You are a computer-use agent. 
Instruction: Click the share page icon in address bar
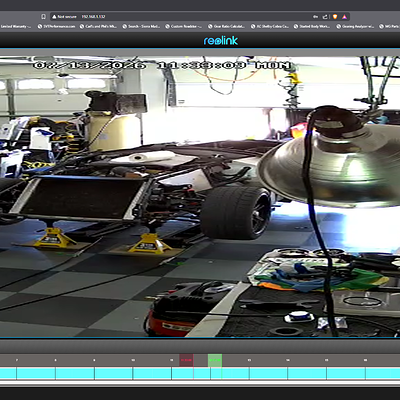pos(325,17)
